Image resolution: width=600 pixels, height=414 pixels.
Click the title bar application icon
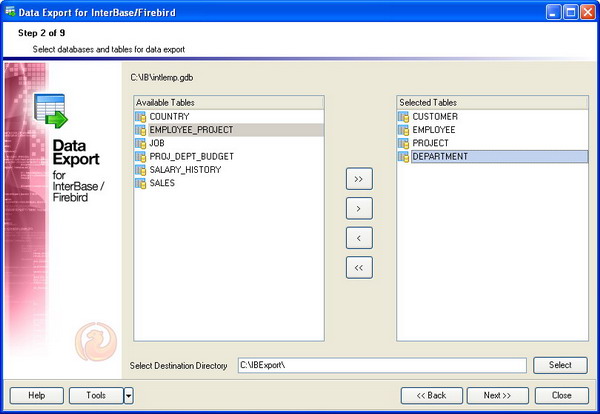point(10,12)
